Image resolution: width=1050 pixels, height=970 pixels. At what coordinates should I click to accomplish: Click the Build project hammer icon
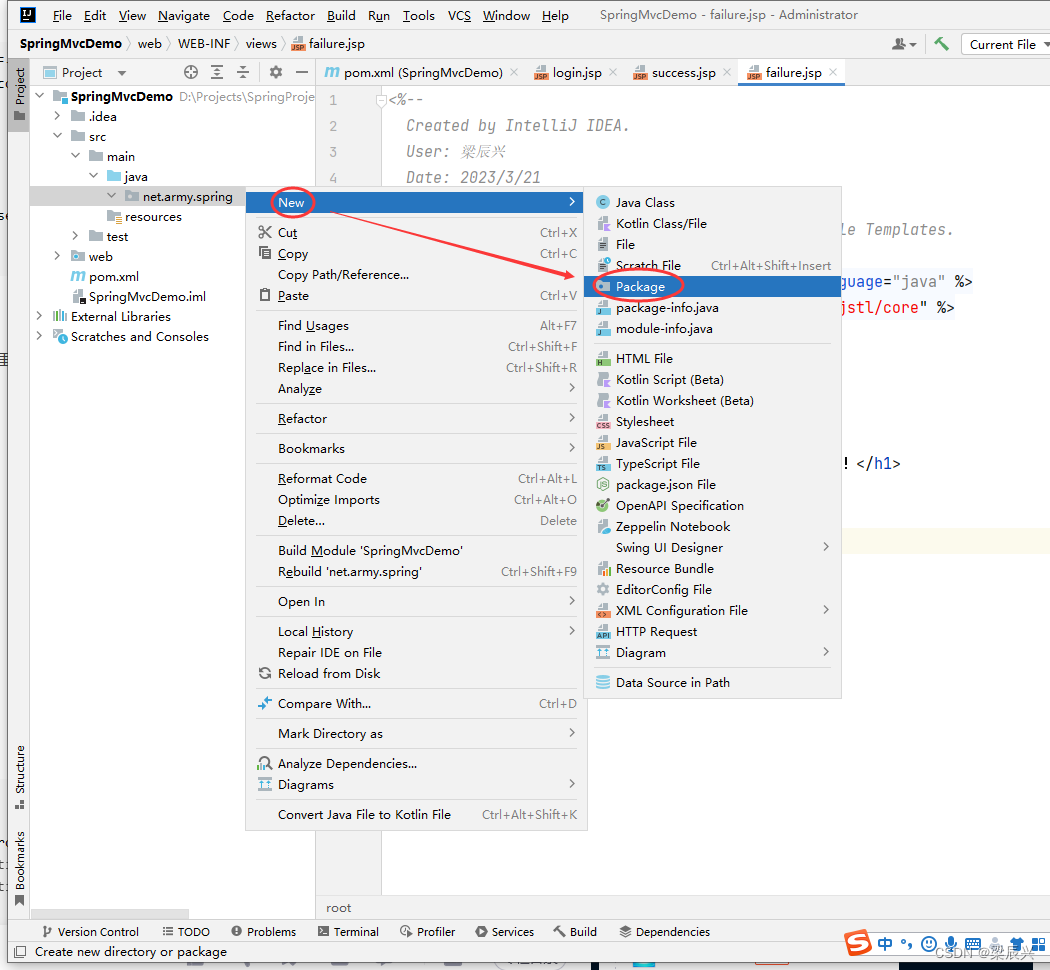pyautogui.click(x=942, y=44)
